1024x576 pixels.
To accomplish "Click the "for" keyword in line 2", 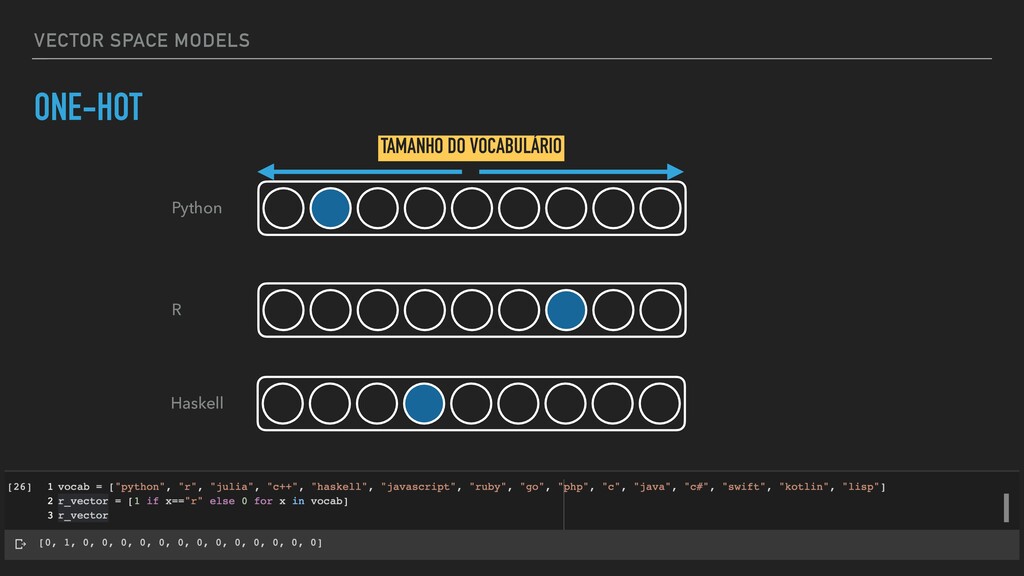I will [x=263, y=502].
